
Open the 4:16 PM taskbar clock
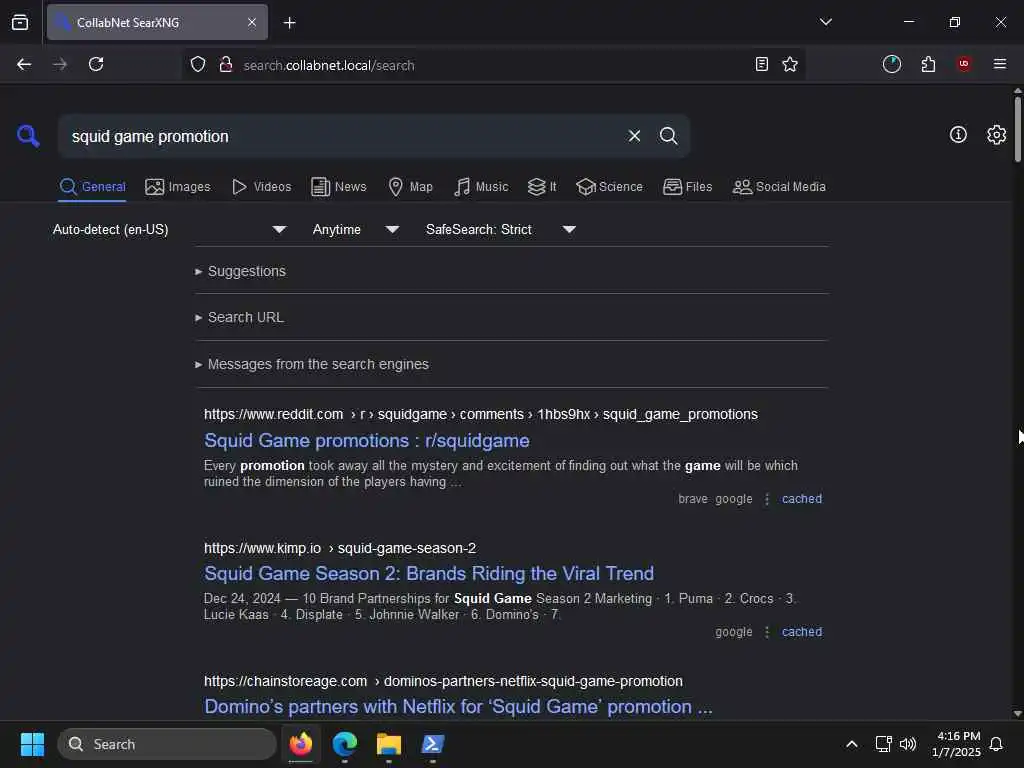pos(957,744)
